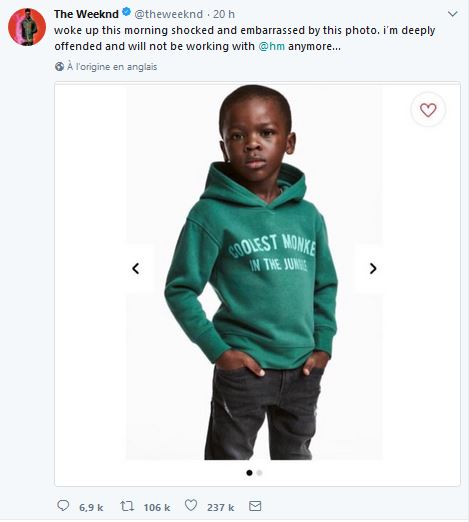Like the tweet with heart icon

point(191,505)
